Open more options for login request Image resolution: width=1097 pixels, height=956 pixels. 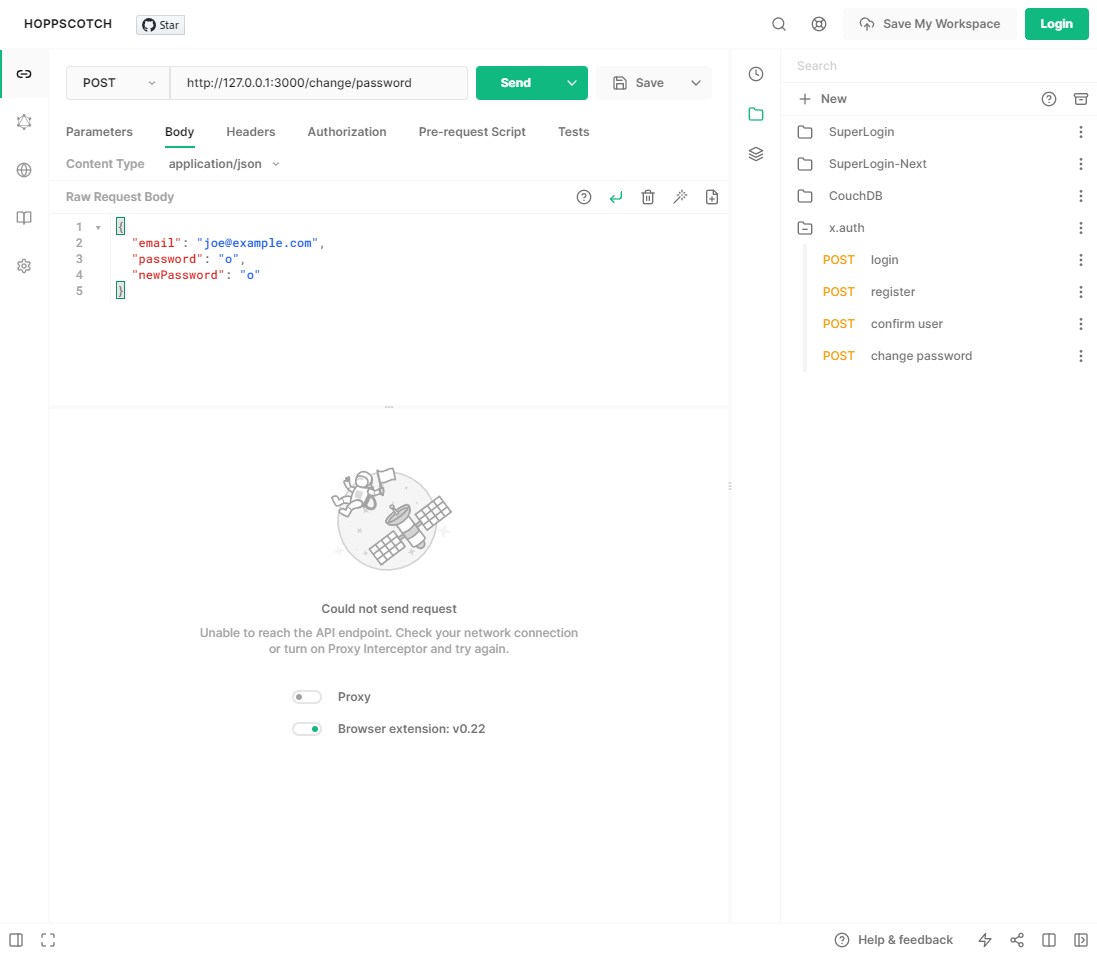[x=1081, y=260]
